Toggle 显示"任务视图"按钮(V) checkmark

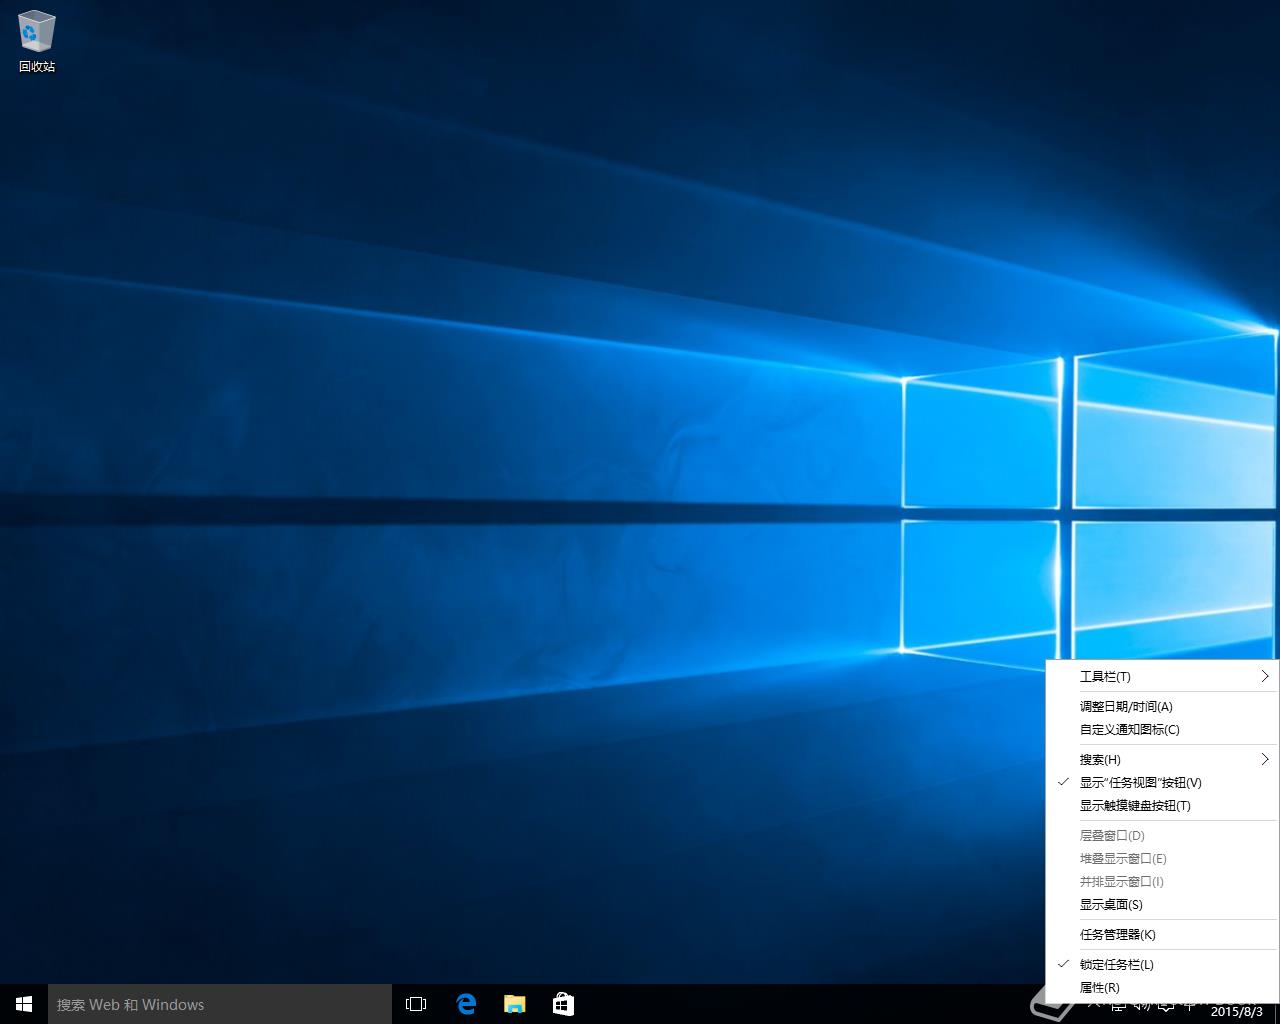(x=1162, y=783)
